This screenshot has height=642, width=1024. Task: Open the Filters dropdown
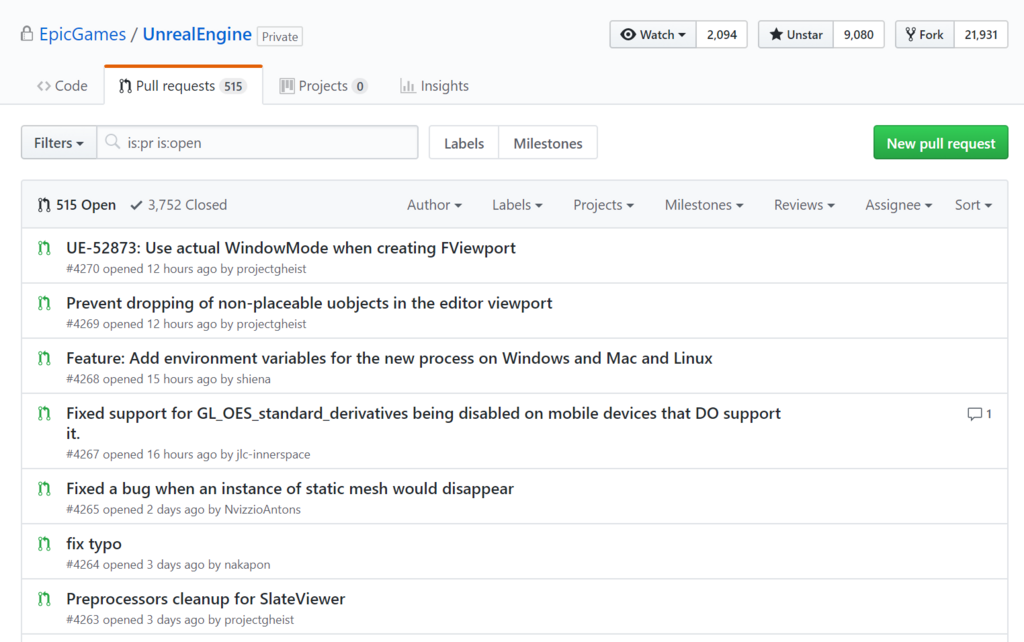pos(59,143)
